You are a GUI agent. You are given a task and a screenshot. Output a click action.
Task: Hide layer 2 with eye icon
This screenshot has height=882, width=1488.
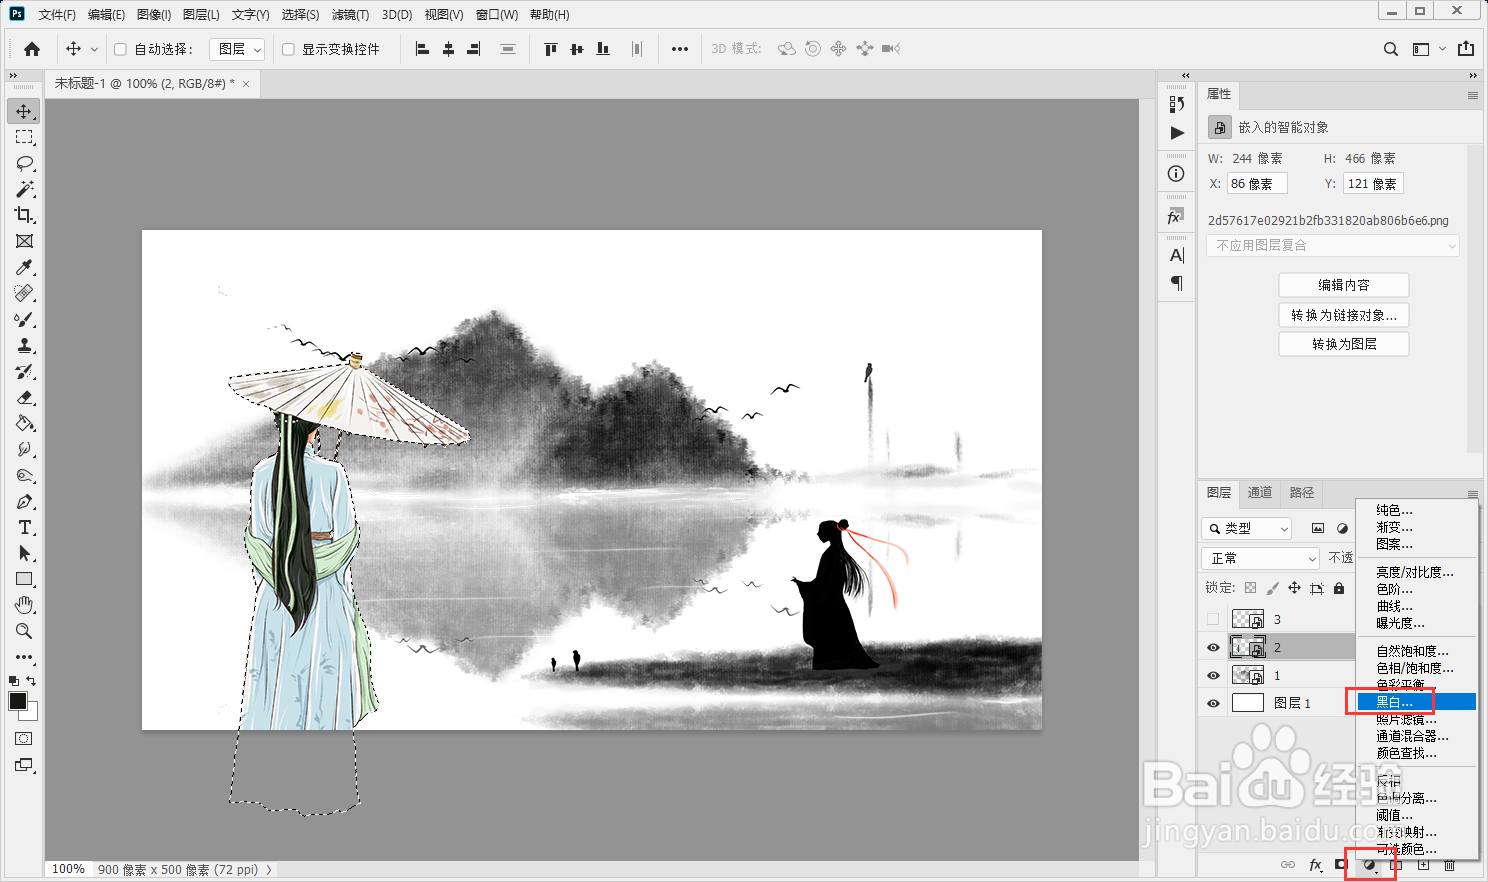click(x=1213, y=647)
